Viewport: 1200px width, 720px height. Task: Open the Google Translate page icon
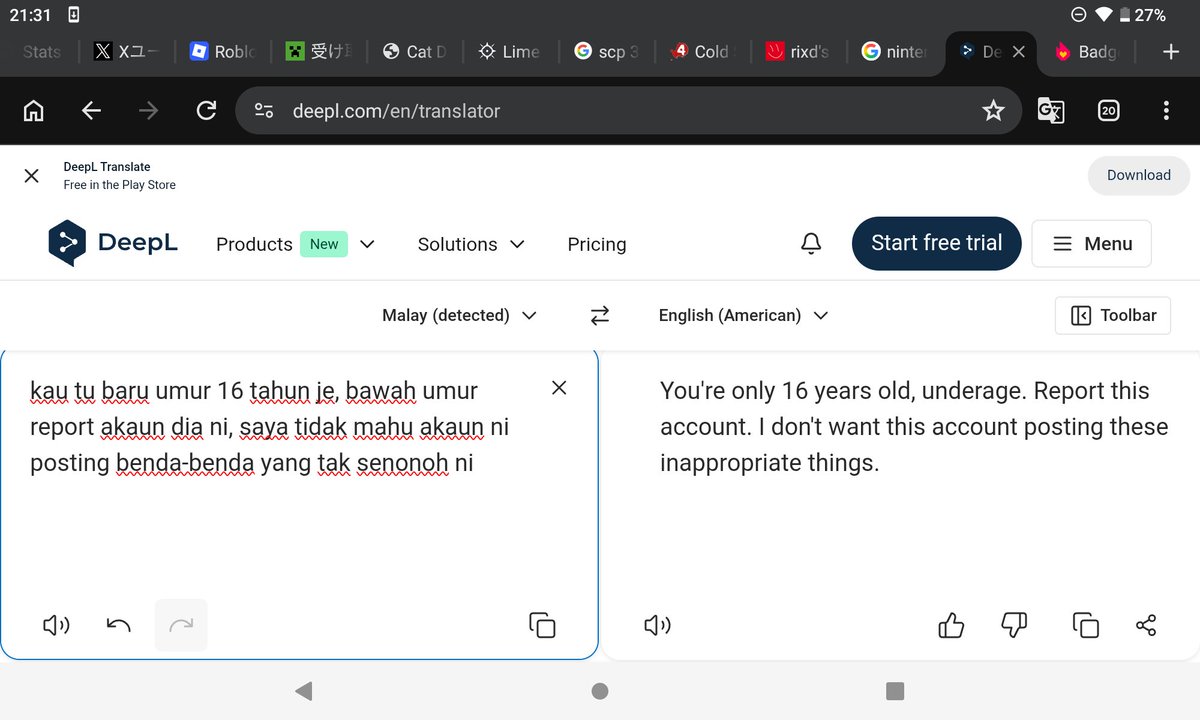[1050, 111]
